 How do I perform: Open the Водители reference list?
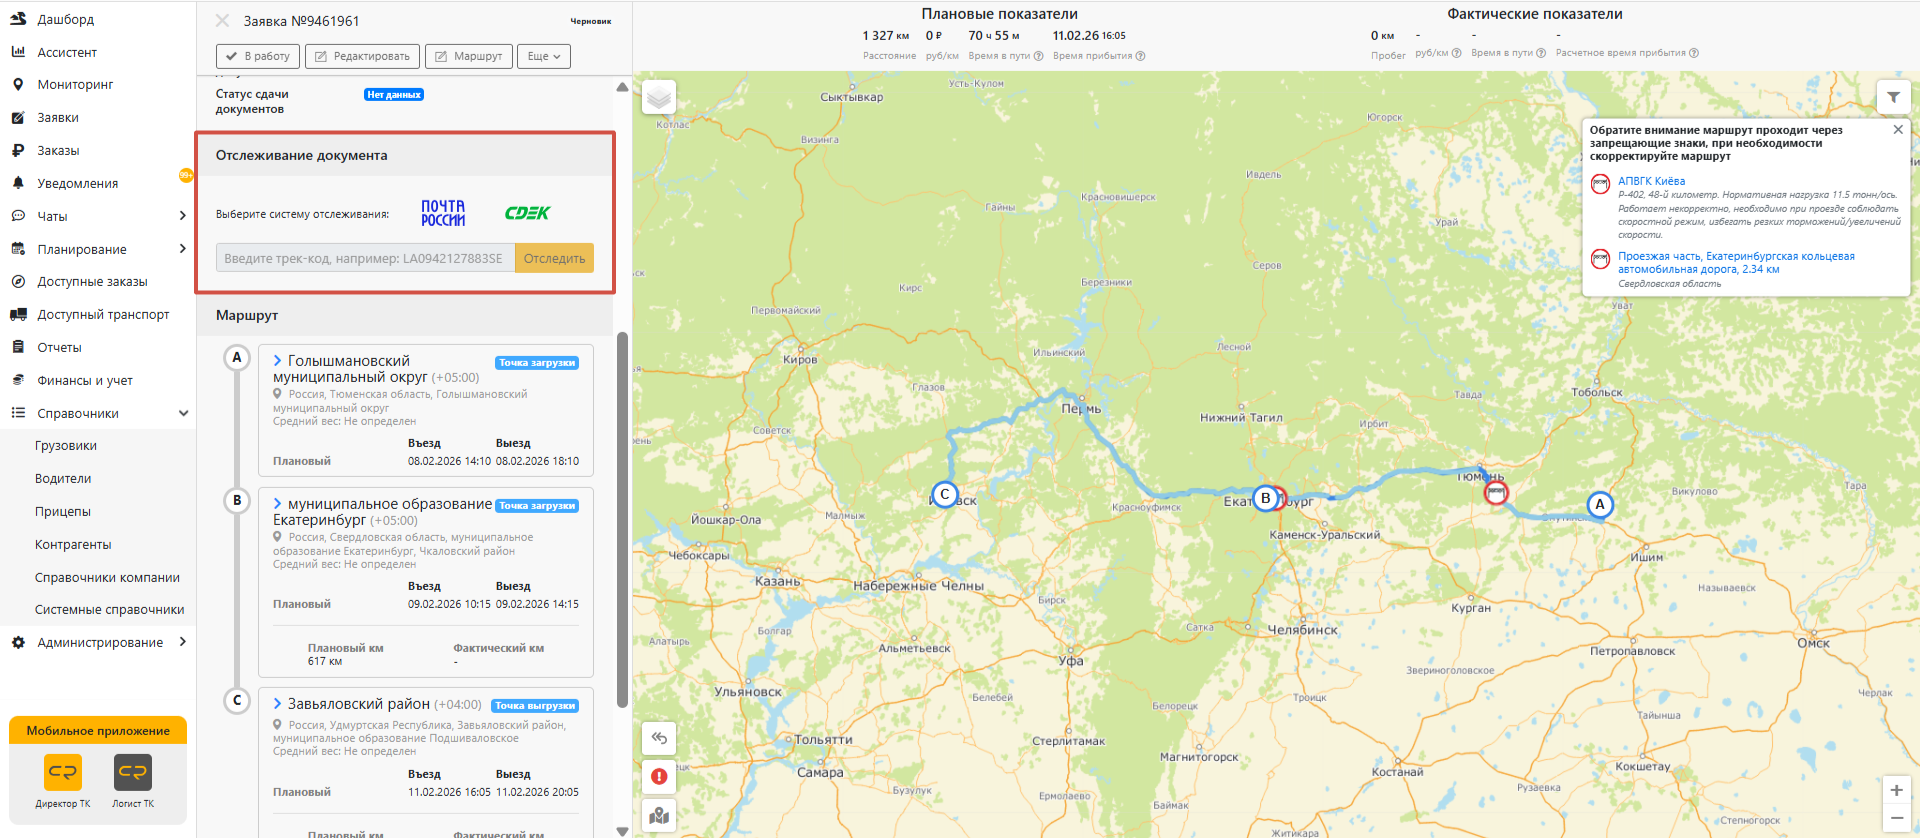(x=63, y=479)
